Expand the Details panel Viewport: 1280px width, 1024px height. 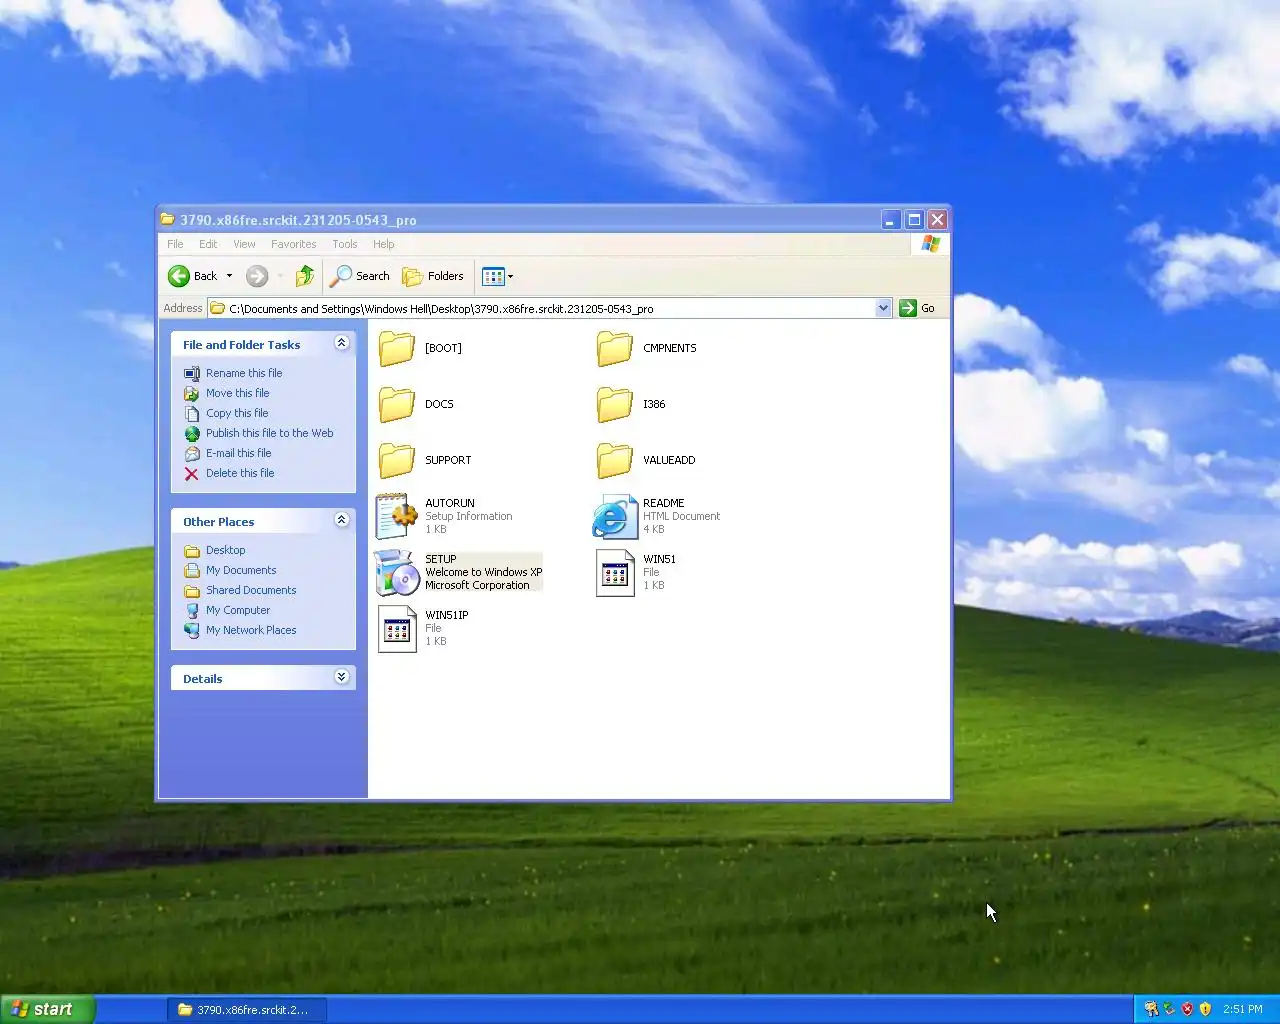[341, 677]
